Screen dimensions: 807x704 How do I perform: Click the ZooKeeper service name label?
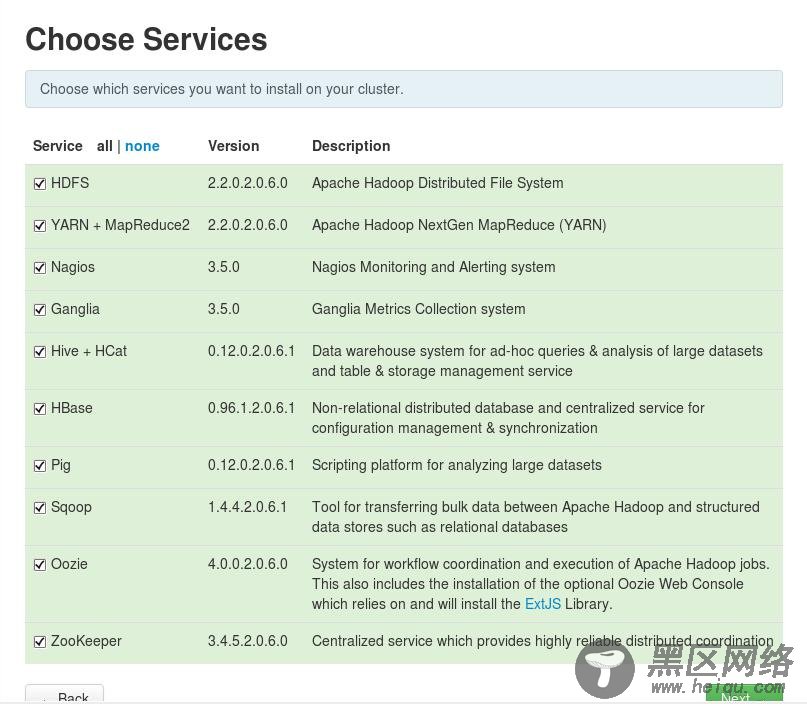86,641
